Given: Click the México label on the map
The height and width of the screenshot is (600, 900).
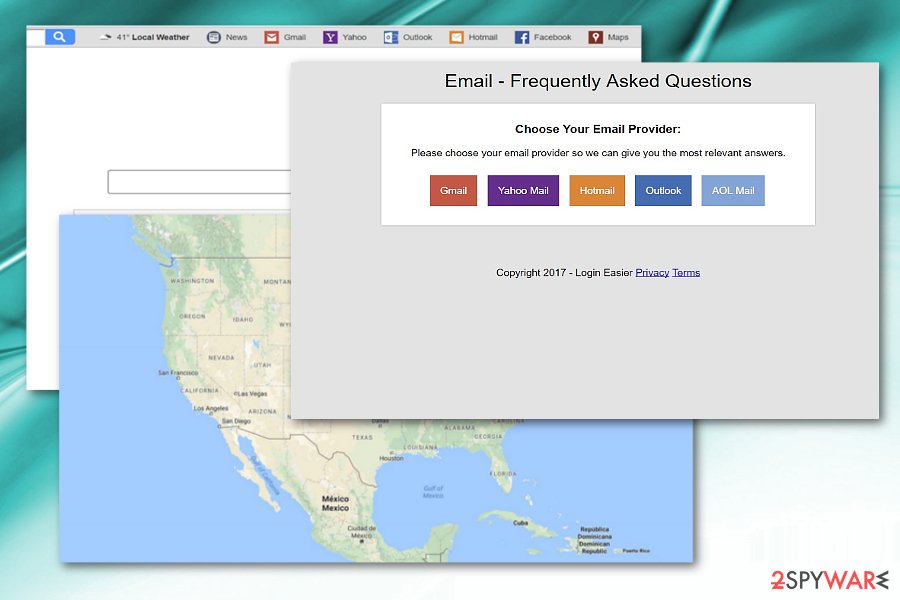Looking at the screenshot, I should 335,499.
